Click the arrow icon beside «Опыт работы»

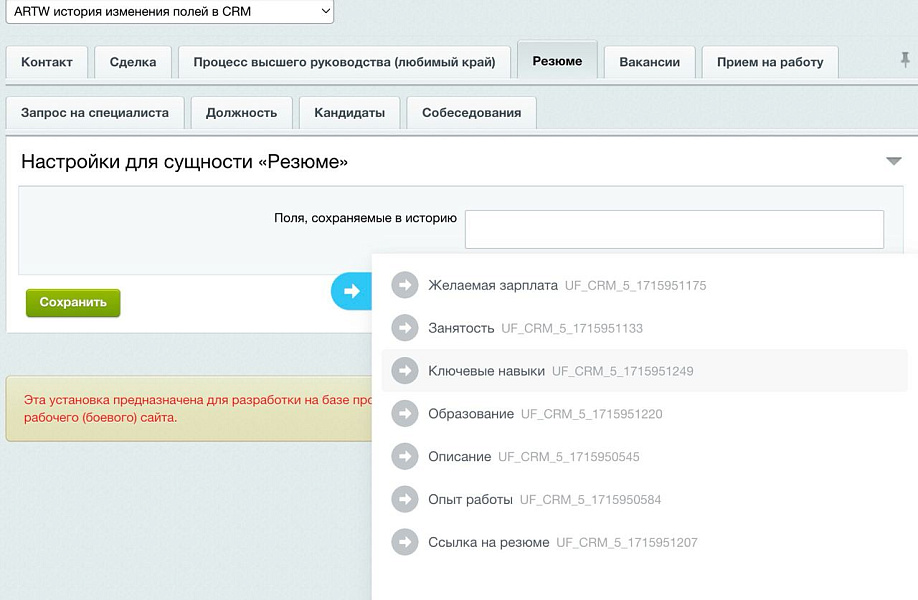(404, 499)
